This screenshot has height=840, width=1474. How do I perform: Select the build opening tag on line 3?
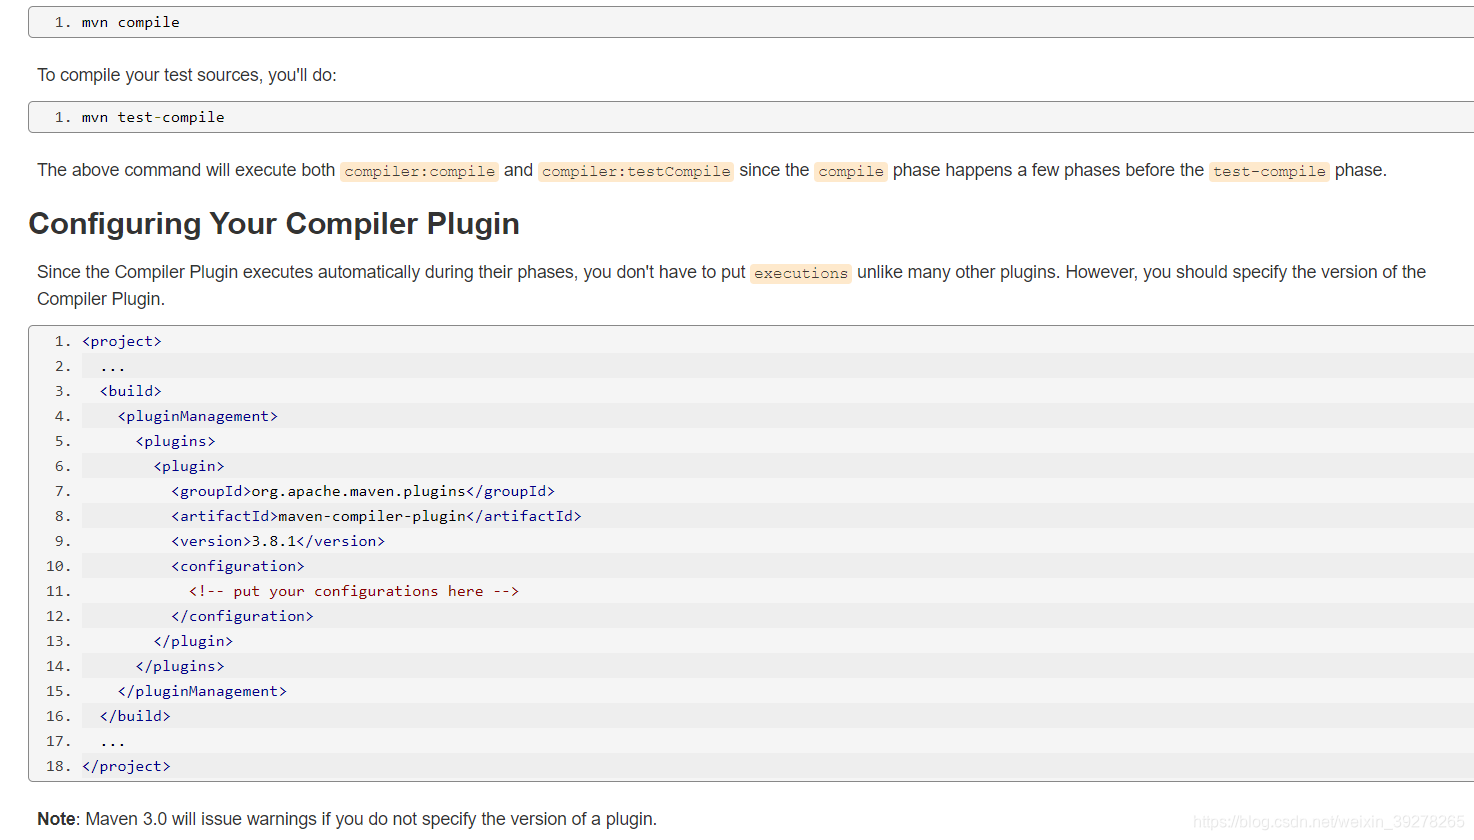click(x=130, y=390)
